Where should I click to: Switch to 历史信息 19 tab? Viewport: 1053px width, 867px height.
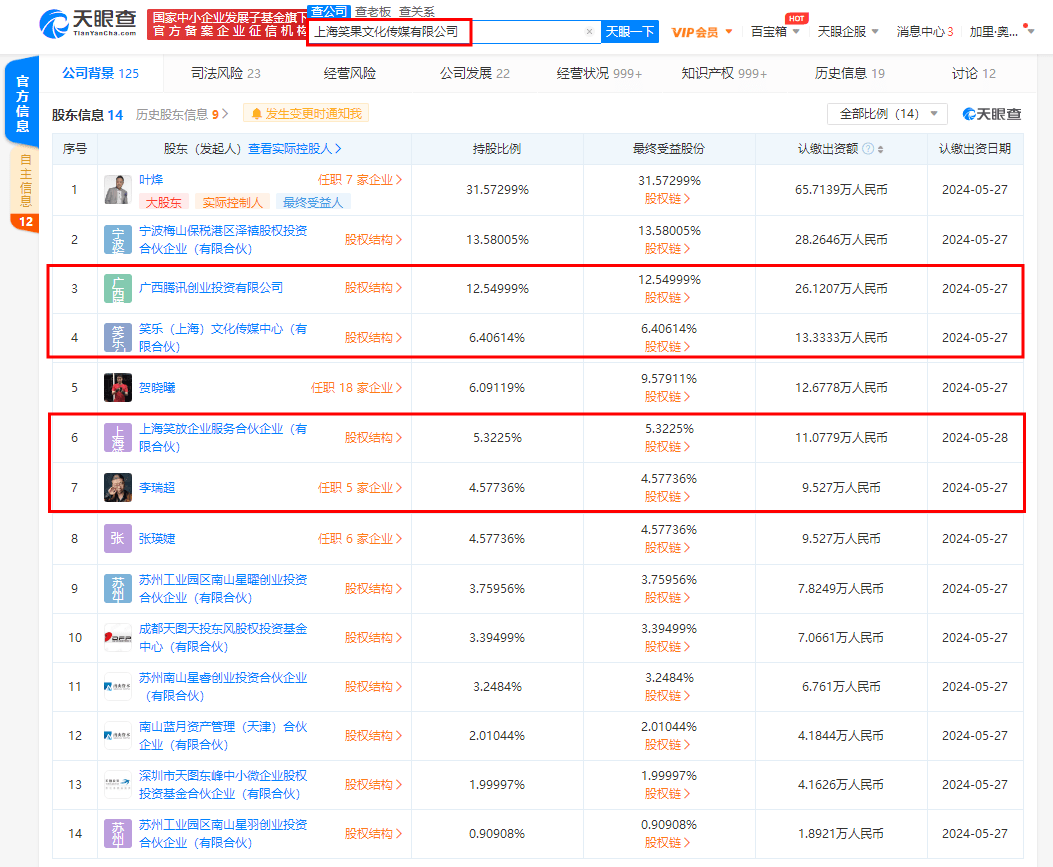tap(850, 73)
